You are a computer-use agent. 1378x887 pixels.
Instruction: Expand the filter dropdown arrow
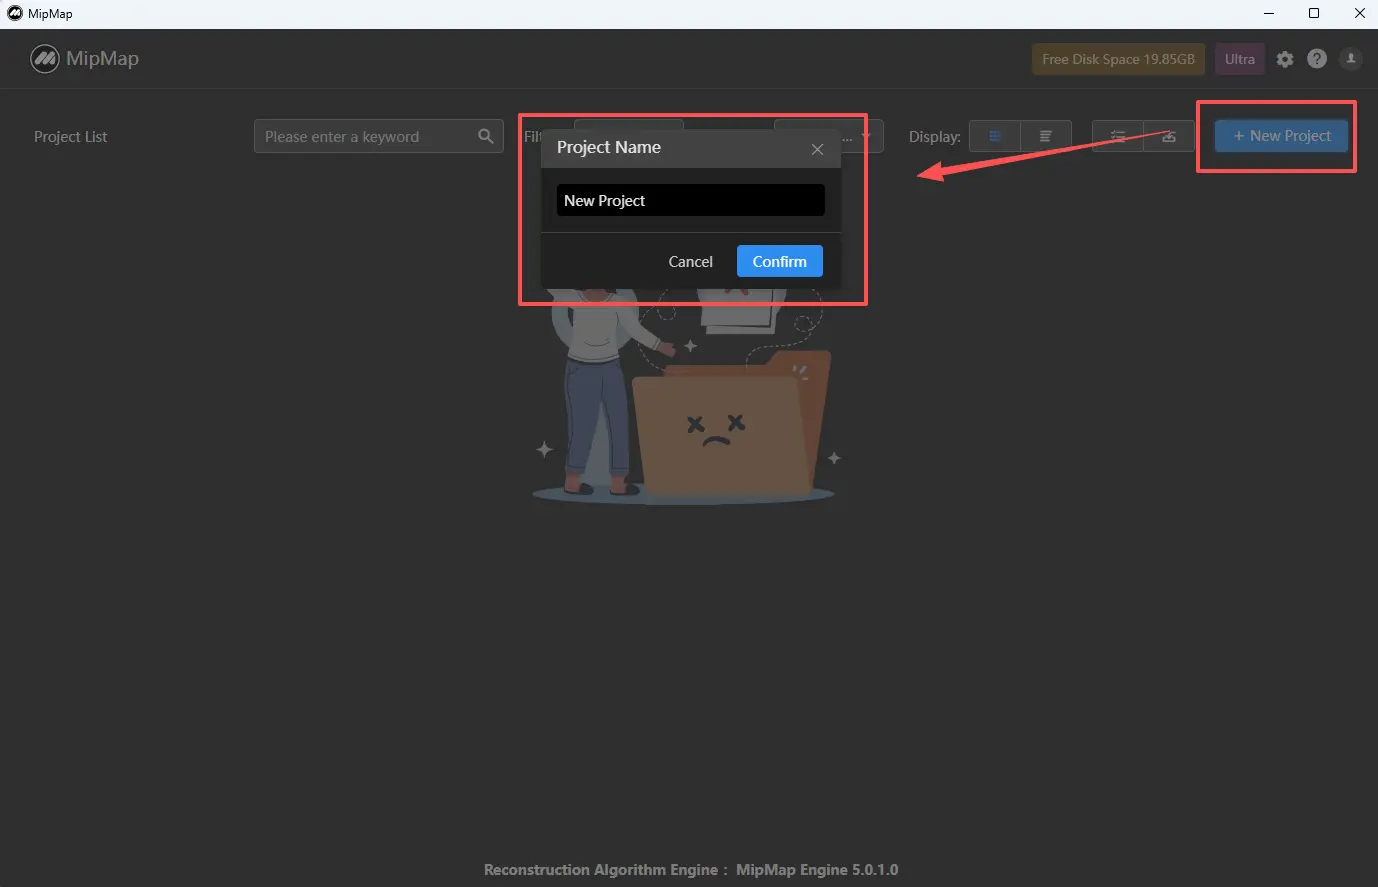click(x=866, y=136)
